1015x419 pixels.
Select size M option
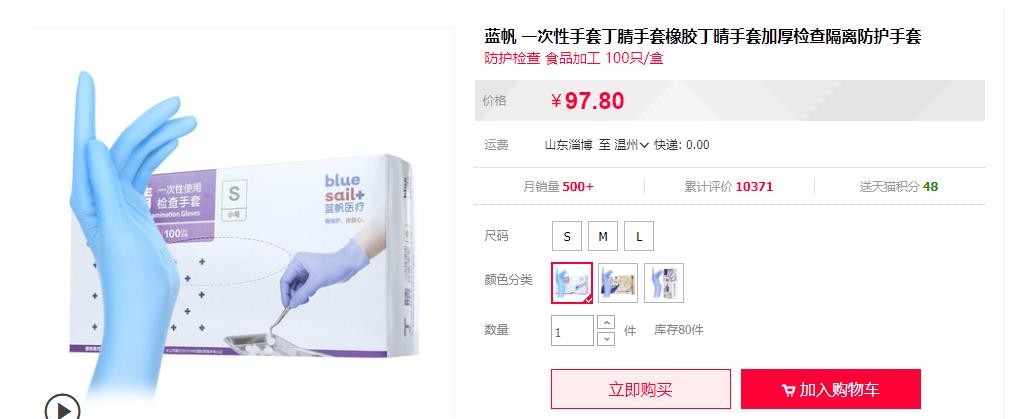pyautogui.click(x=603, y=236)
